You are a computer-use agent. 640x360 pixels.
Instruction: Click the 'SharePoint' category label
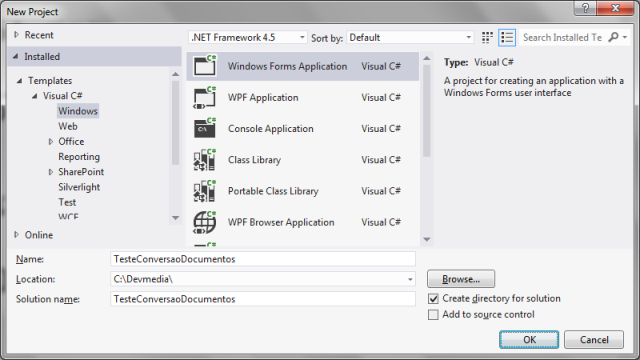point(81,172)
